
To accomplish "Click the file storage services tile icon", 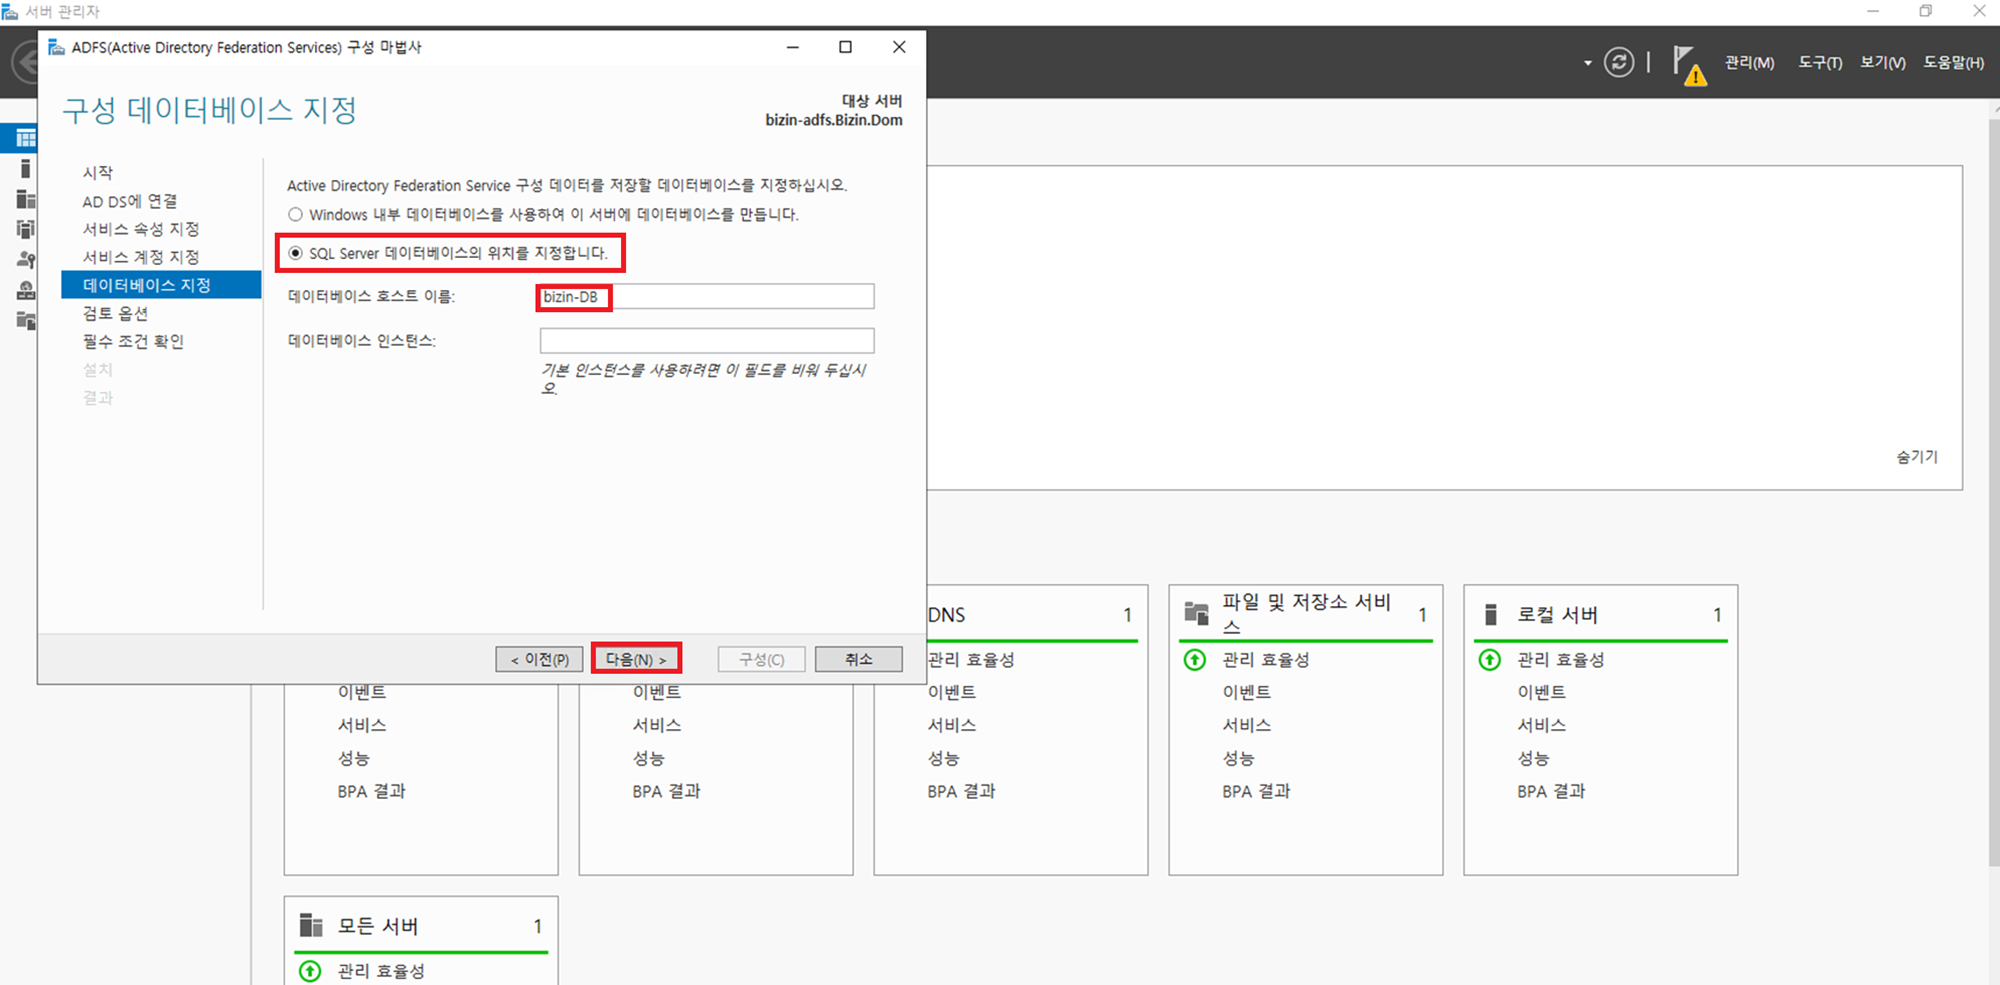I will (x=1197, y=613).
